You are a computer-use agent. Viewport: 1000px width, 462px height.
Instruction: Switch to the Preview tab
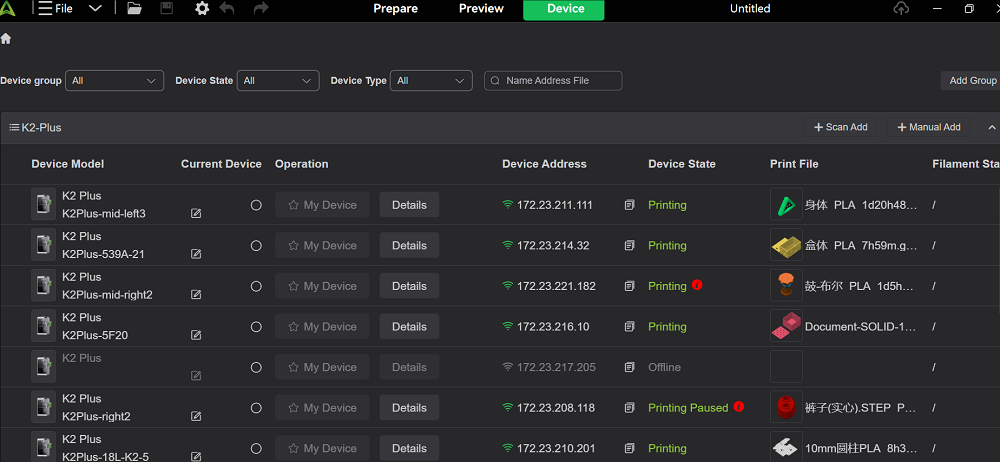click(481, 9)
